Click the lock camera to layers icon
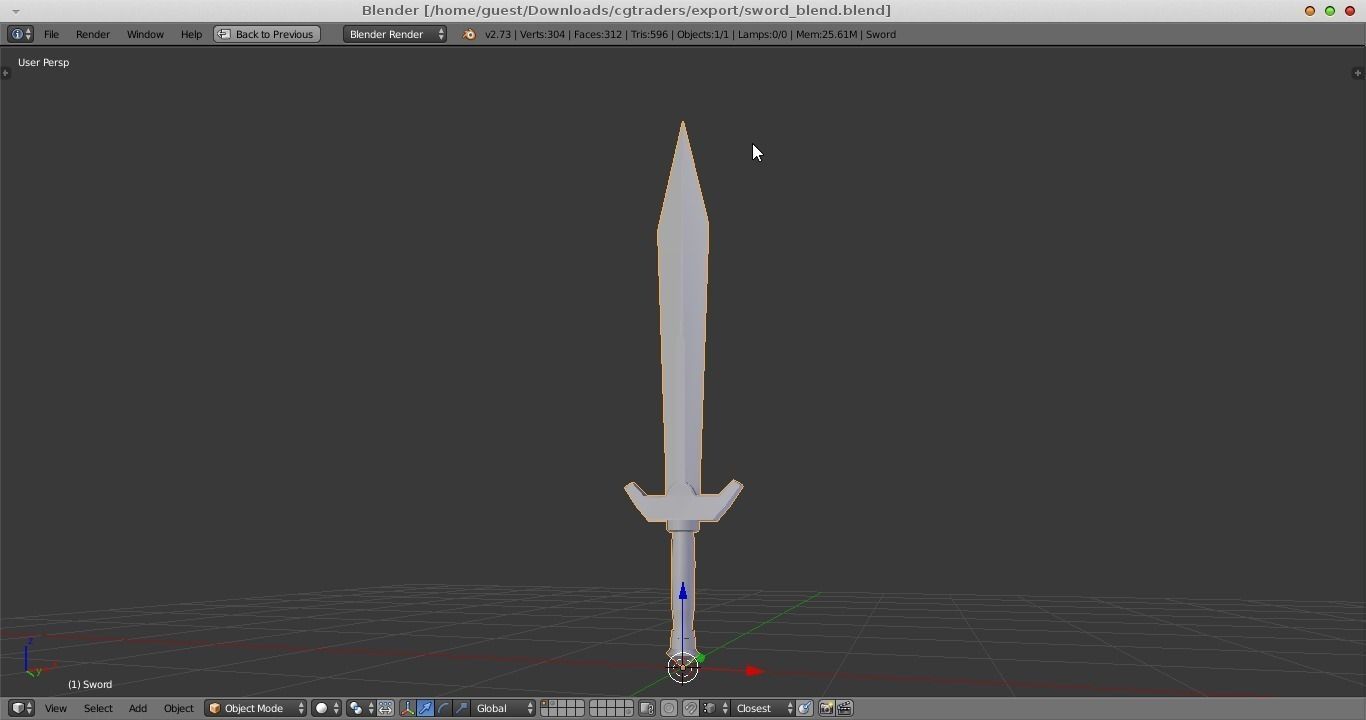1366x720 pixels. (647, 708)
